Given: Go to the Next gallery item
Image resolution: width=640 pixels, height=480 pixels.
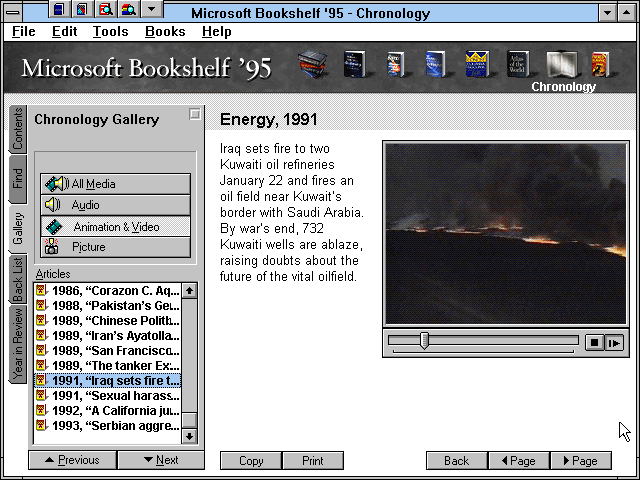Looking at the screenshot, I should (x=161, y=460).
